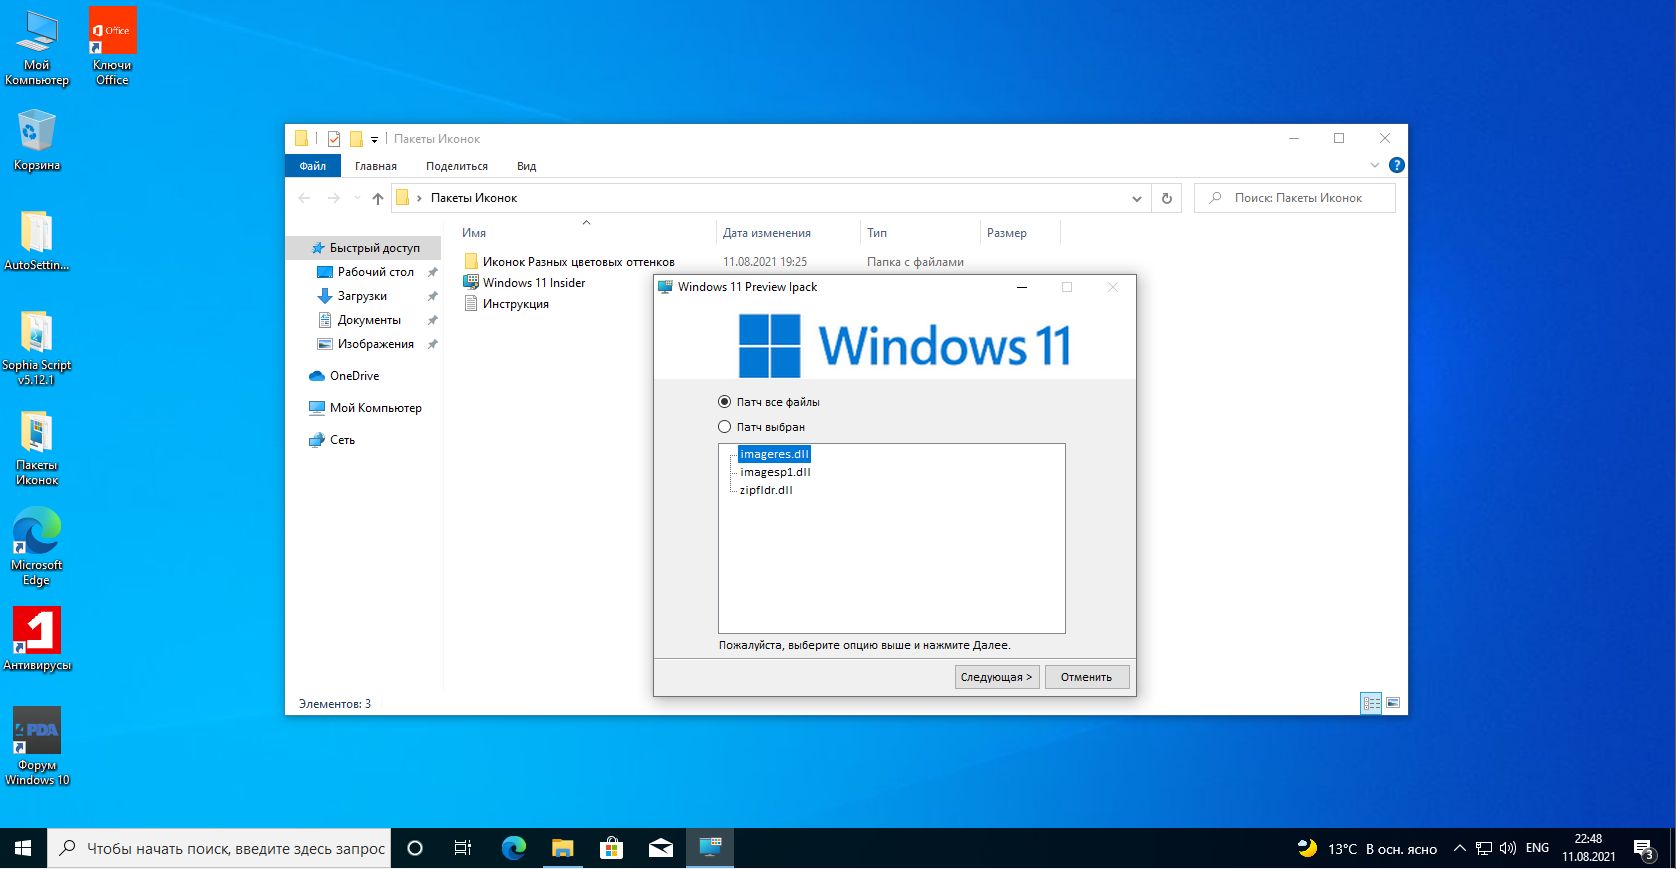Expand the ribbon with the chevron arrow
Viewport: 1676px width, 869px height.
click(1374, 165)
